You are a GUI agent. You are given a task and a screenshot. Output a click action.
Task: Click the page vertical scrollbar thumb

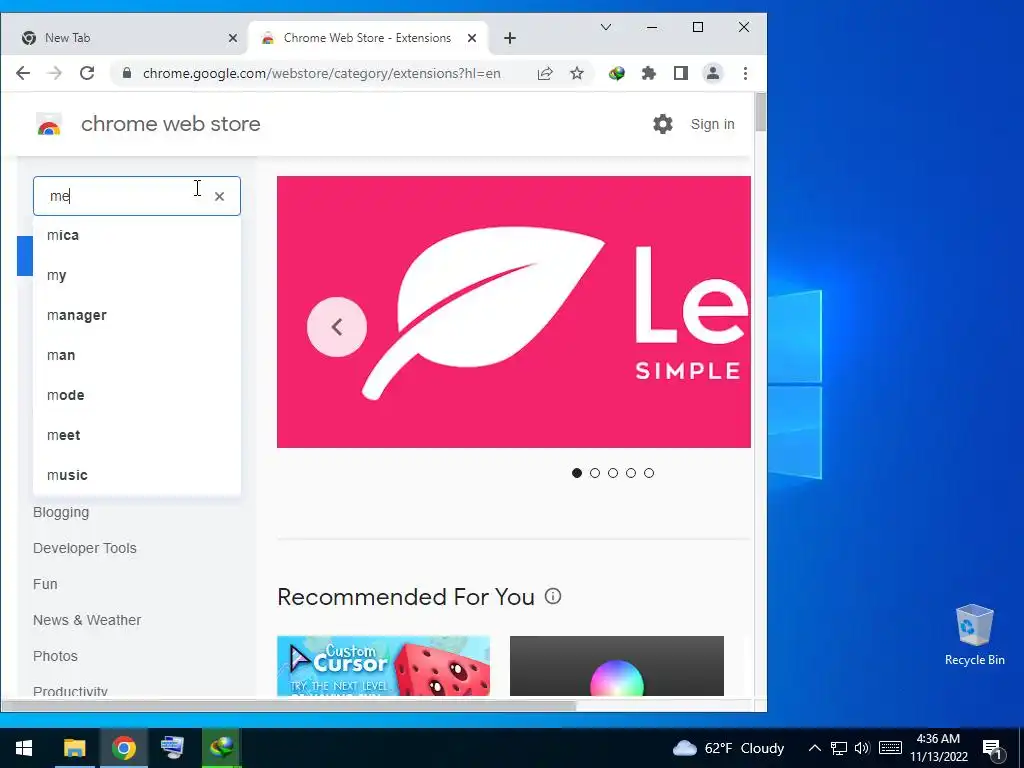(x=760, y=112)
